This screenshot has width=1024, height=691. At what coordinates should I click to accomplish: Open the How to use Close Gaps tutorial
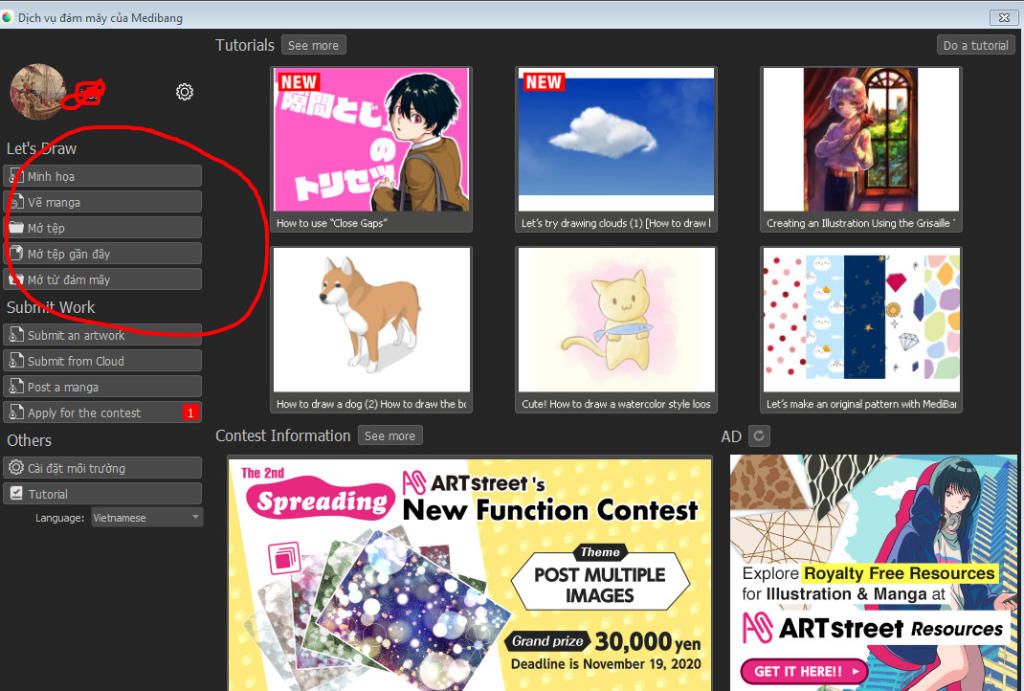pos(371,149)
